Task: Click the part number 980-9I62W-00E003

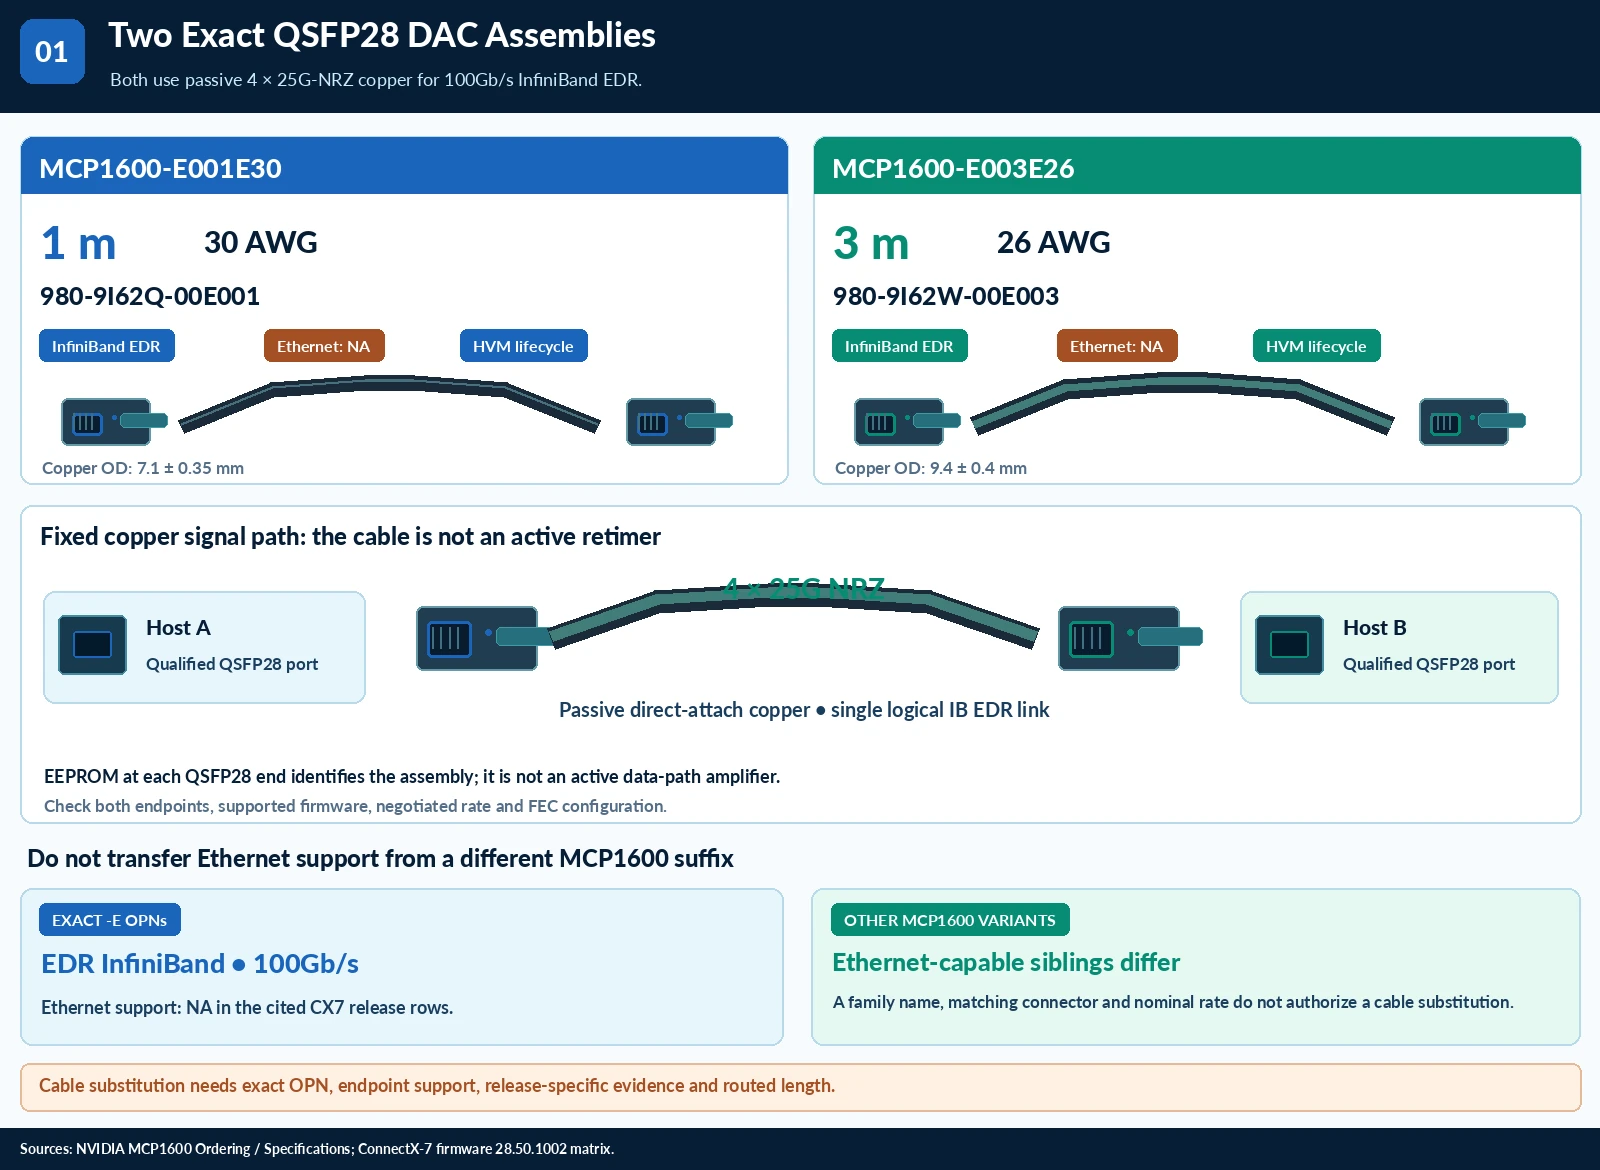Action: pos(946,296)
